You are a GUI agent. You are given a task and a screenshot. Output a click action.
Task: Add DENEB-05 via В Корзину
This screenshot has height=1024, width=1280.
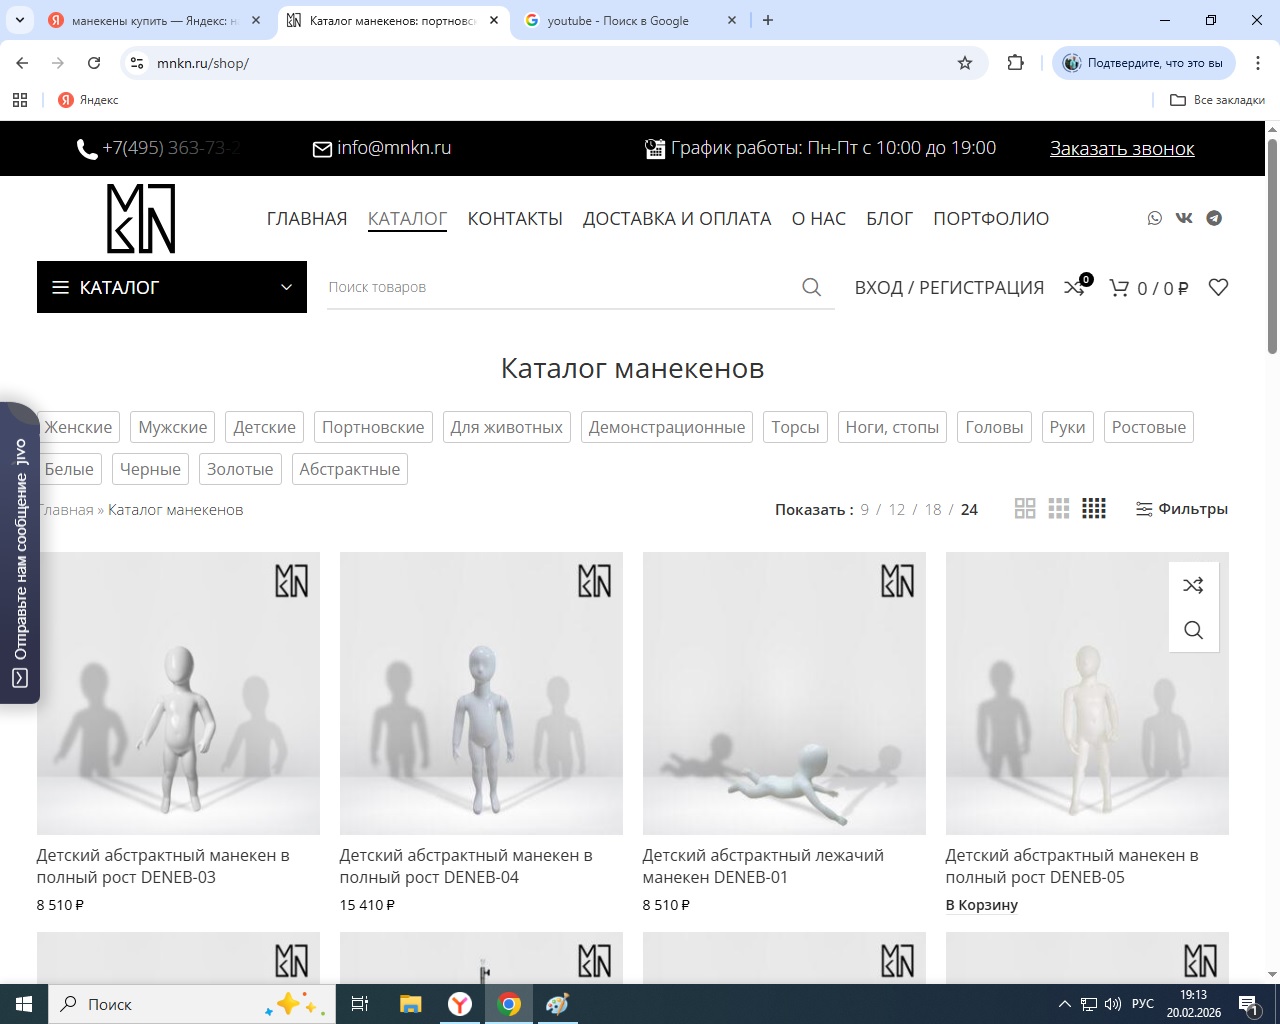pos(982,905)
